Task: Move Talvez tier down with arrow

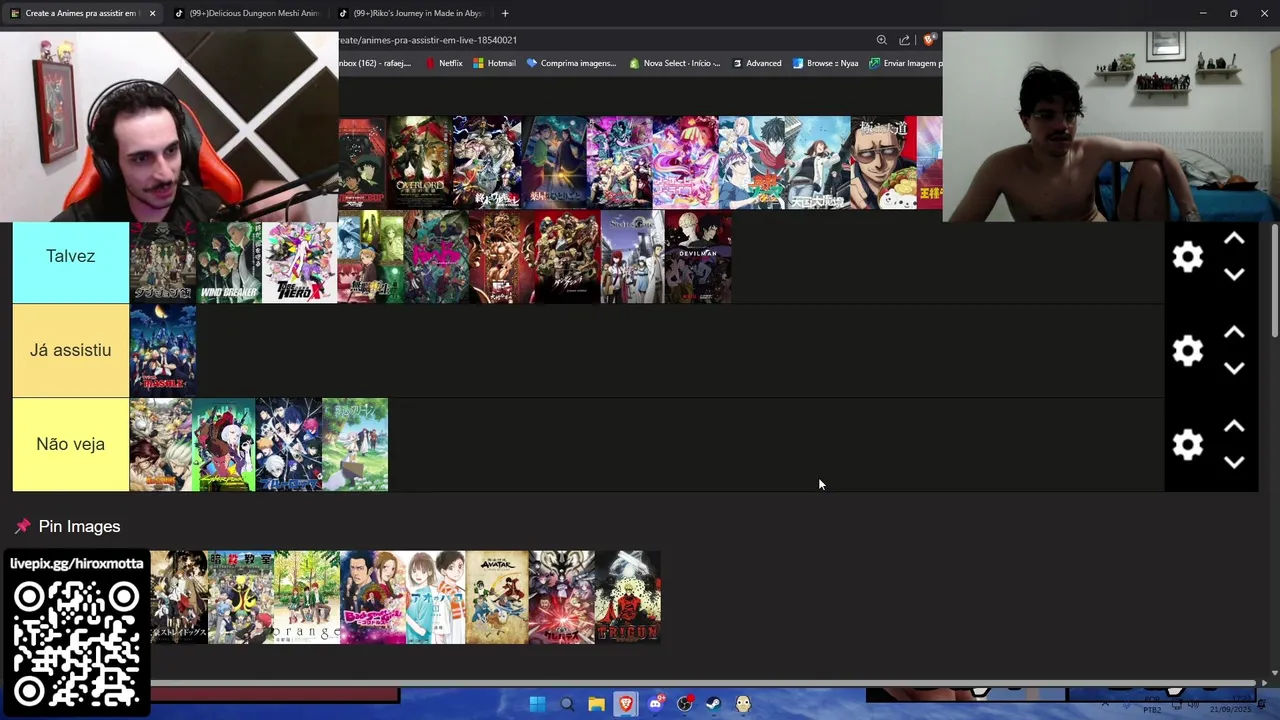Action: [1234, 274]
